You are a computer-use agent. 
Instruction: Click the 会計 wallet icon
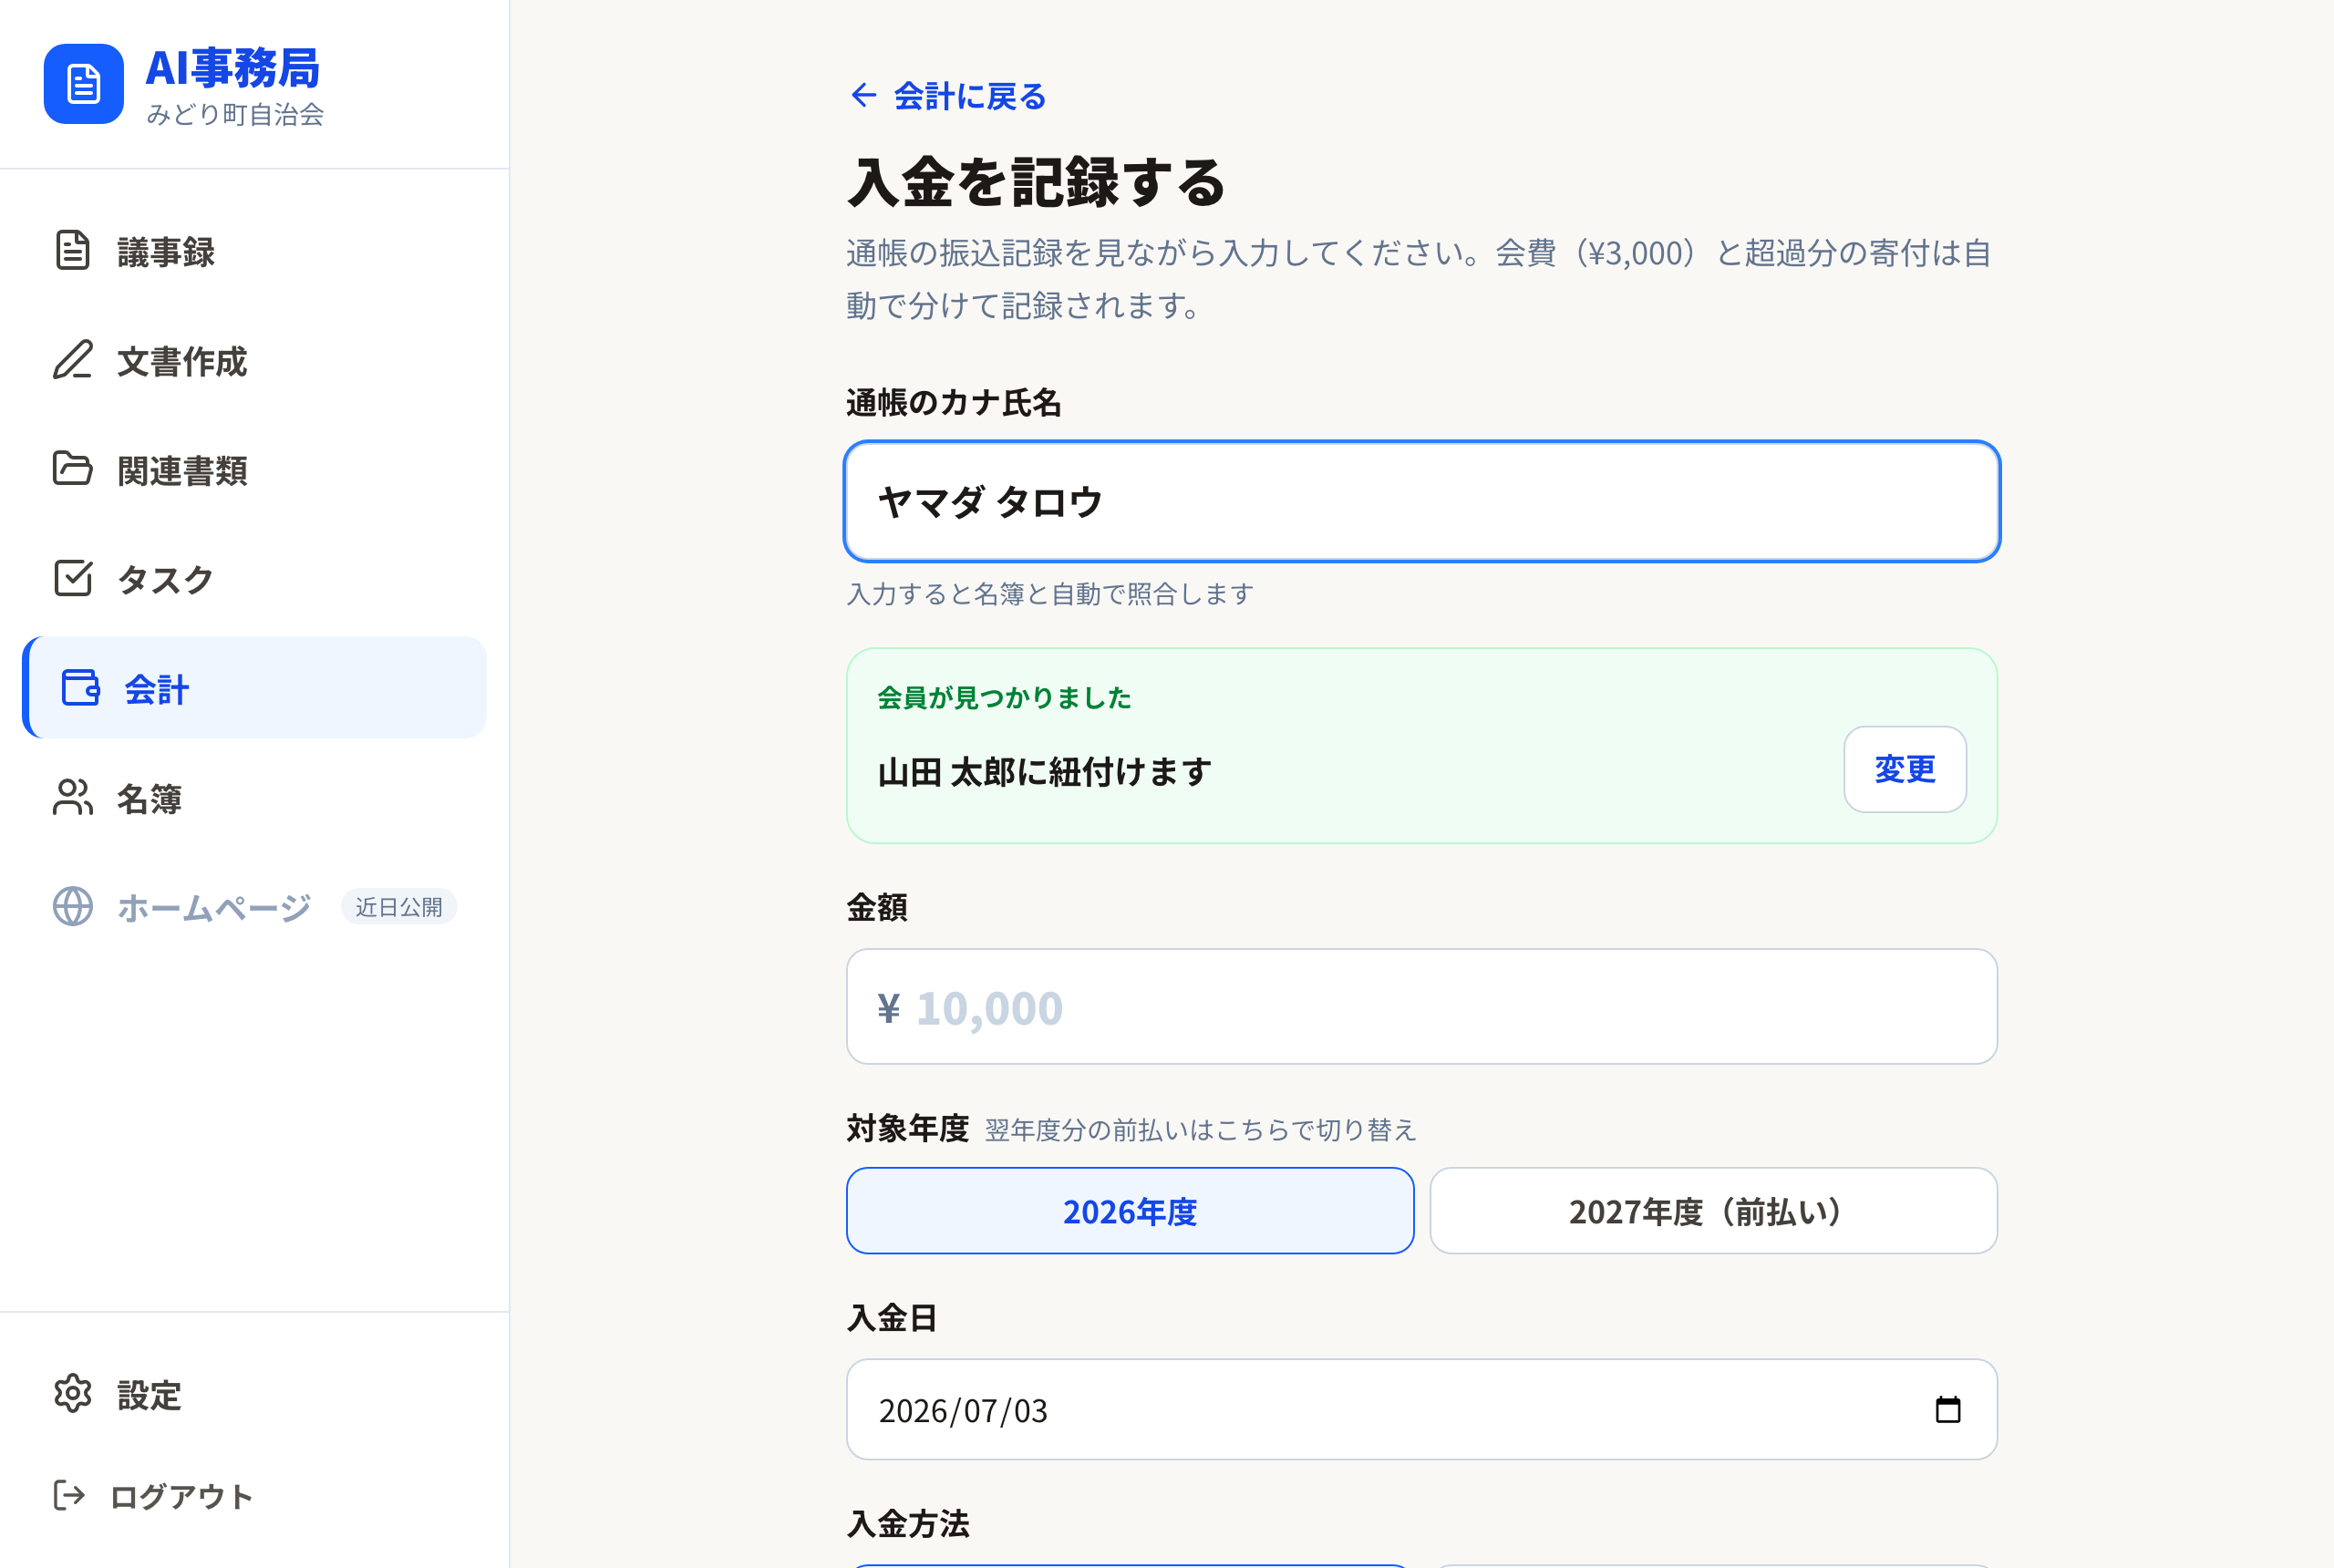(x=80, y=688)
